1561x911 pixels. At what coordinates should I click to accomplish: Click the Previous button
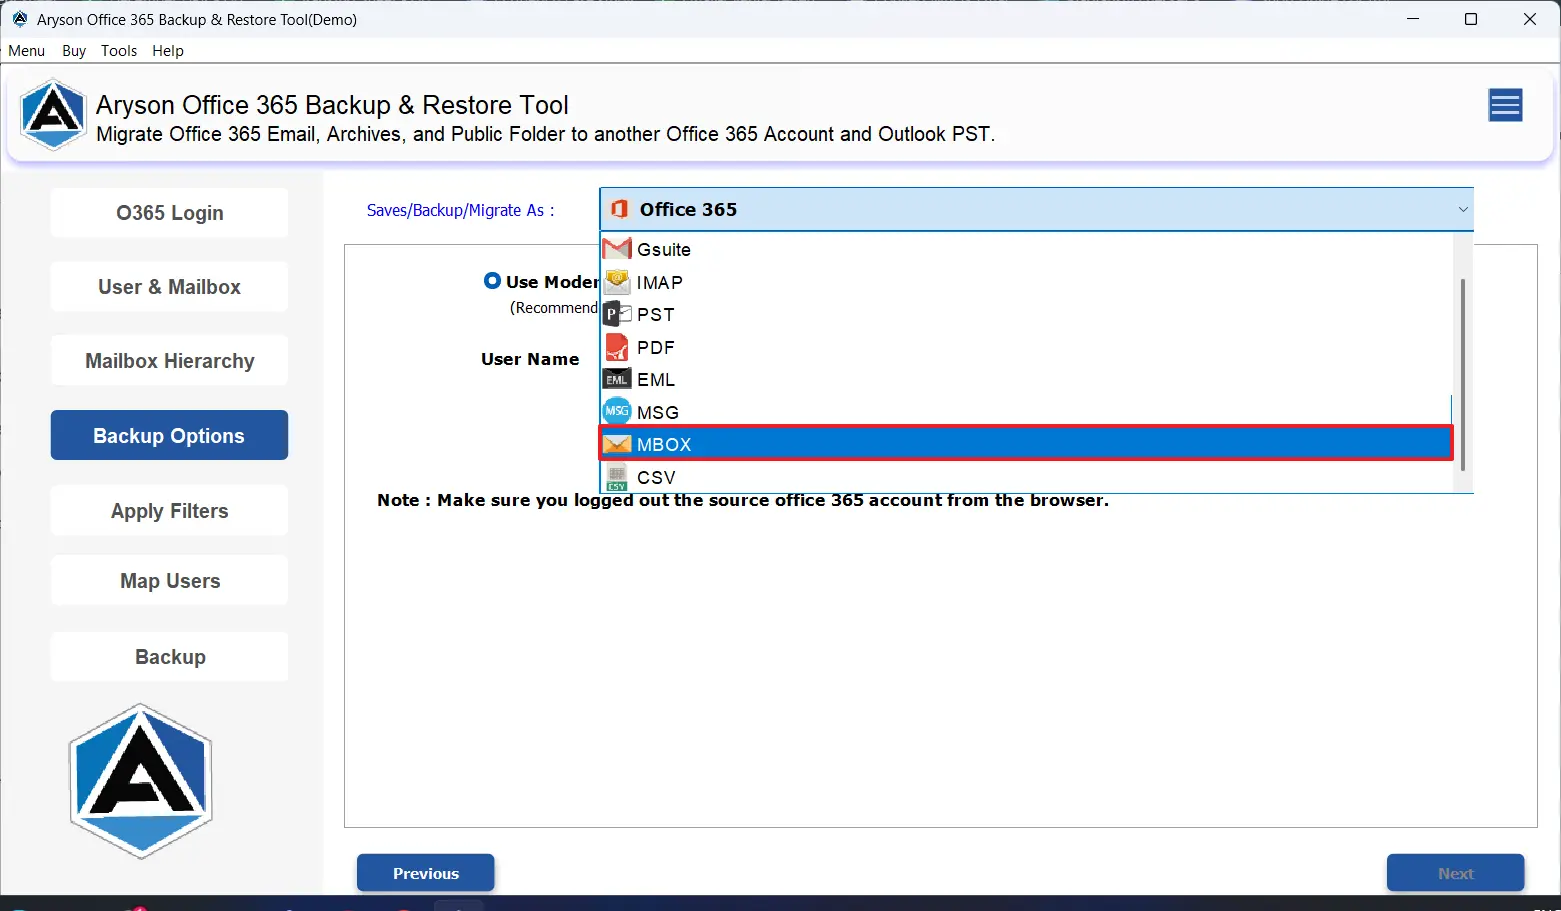[x=425, y=873]
